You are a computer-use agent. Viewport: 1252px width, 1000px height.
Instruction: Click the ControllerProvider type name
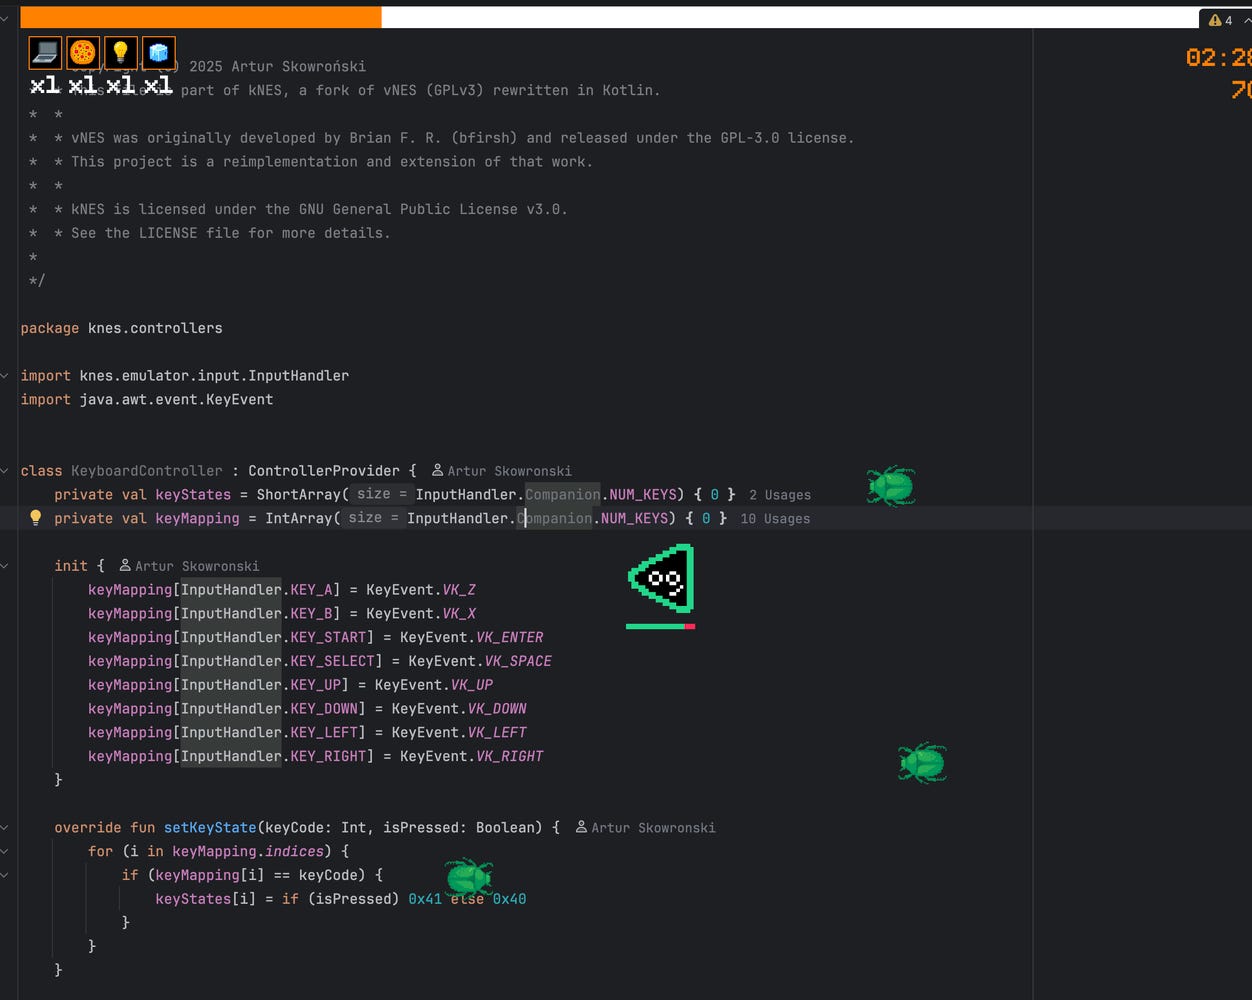[x=324, y=471]
